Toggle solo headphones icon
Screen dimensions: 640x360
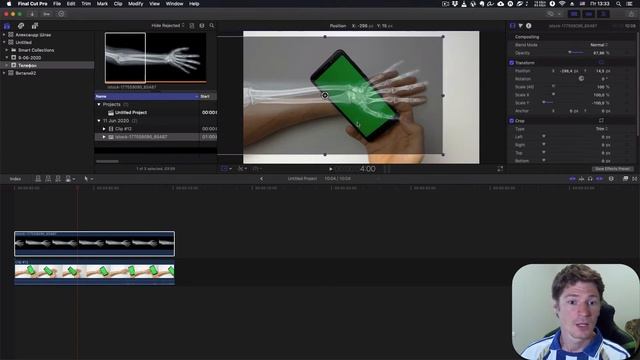click(590, 179)
